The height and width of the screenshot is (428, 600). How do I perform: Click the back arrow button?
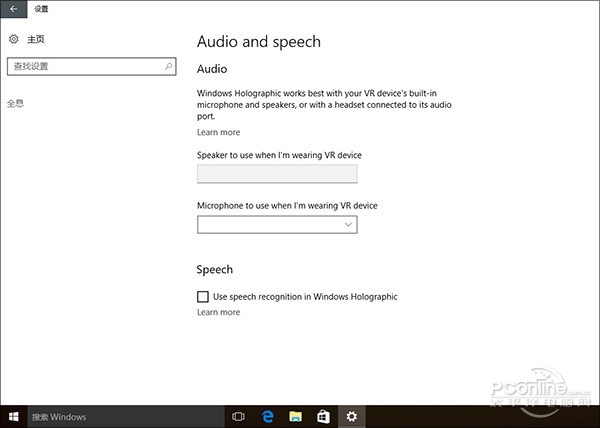click(x=13, y=9)
